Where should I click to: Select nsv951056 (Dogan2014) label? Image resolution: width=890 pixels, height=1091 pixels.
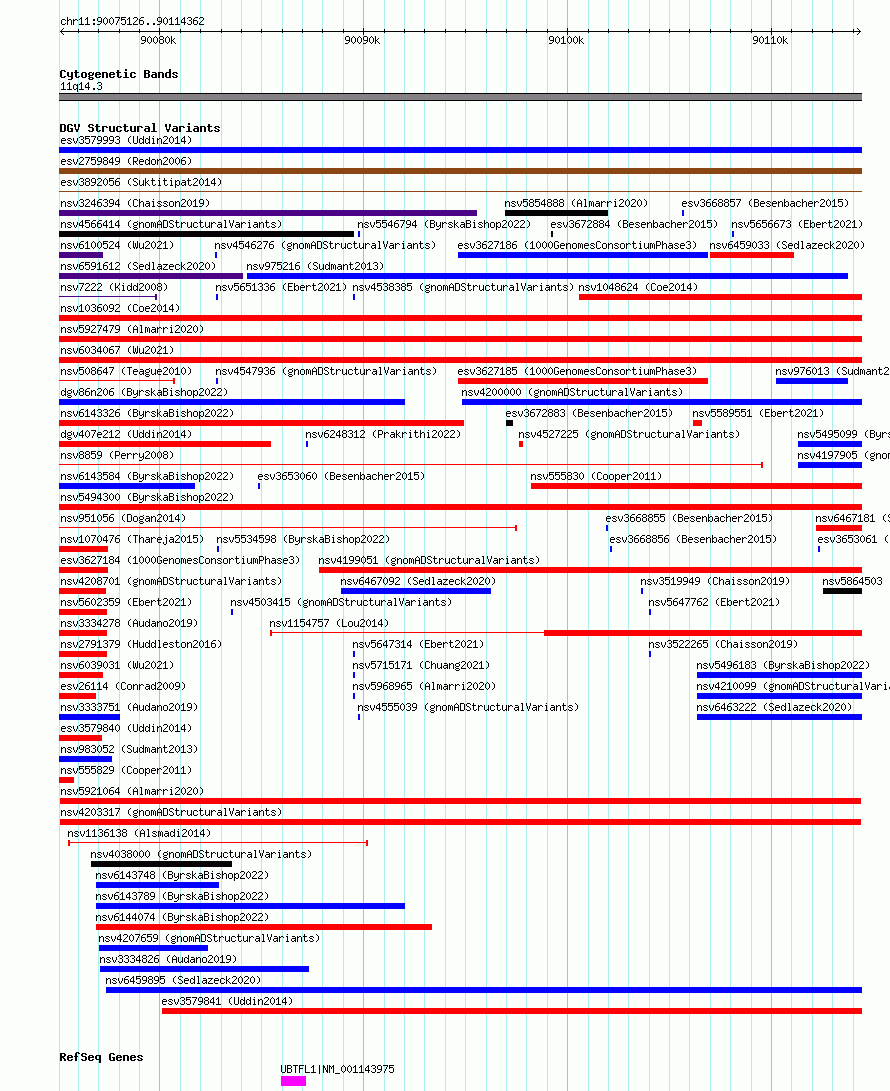[x=123, y=518]
